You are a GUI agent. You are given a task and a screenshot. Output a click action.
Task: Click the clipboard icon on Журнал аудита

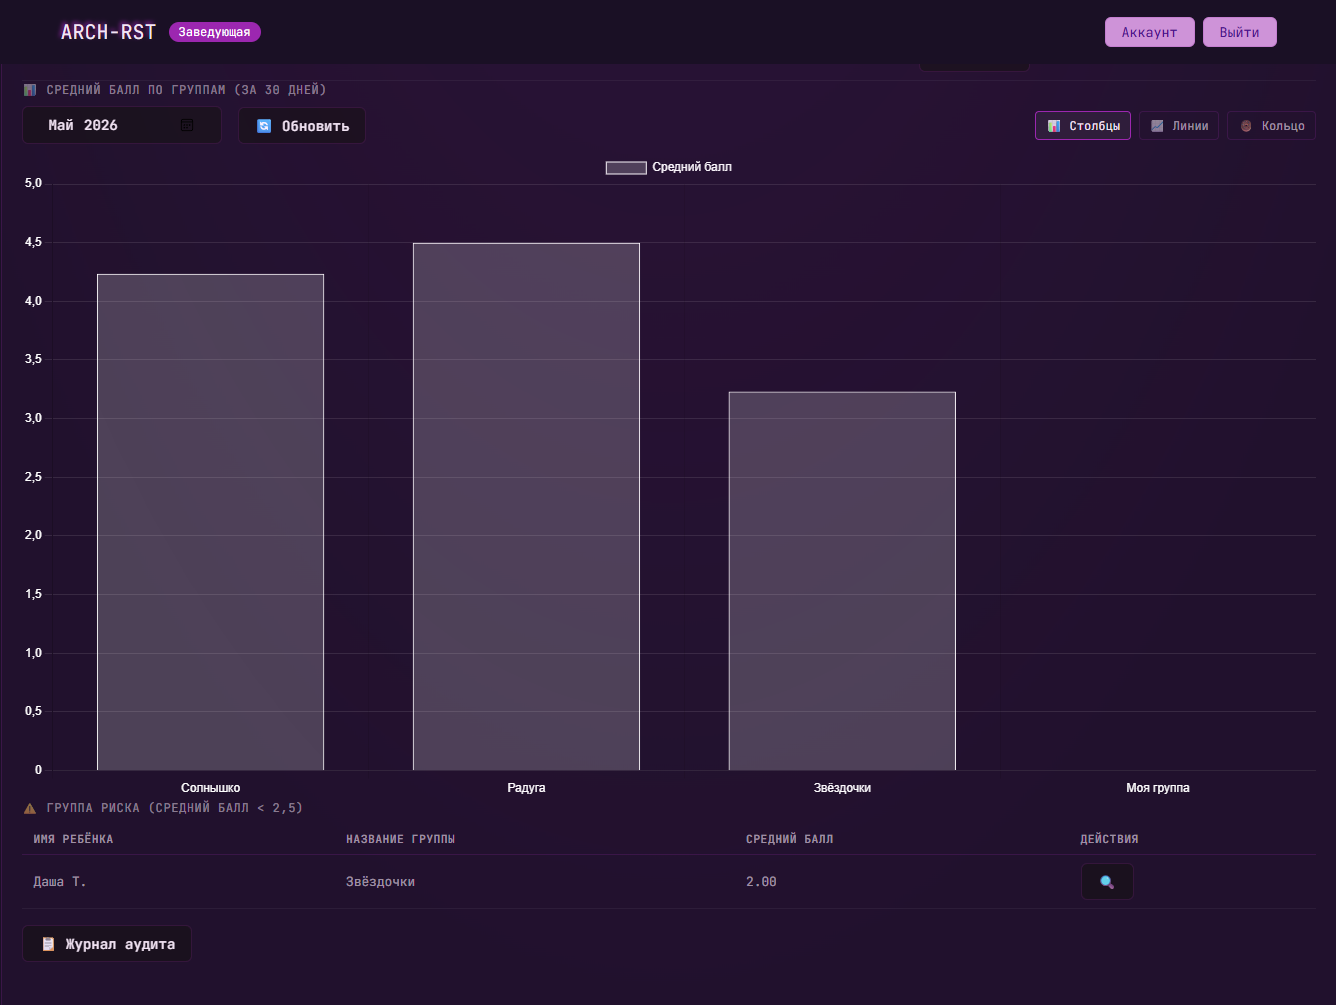(x=48, y=944)
